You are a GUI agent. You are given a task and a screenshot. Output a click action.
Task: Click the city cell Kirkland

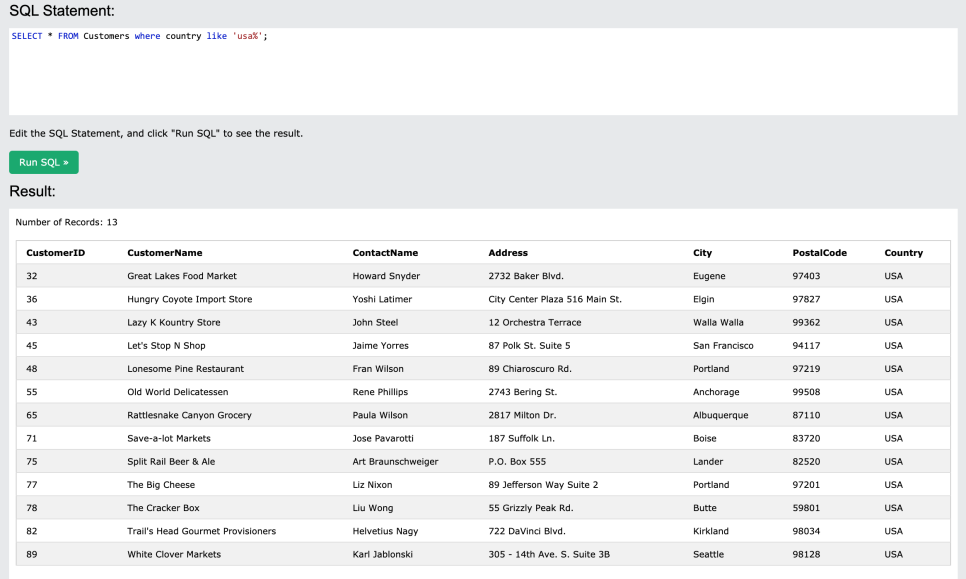point(711,532)
